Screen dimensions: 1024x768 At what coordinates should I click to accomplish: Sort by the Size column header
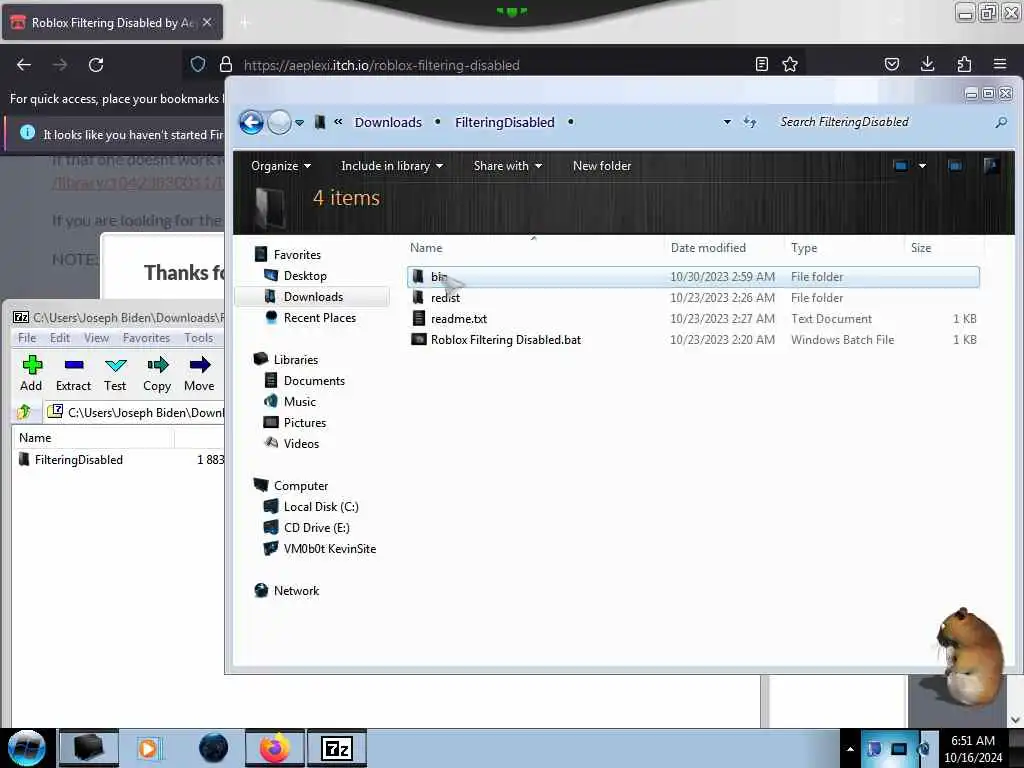[944, 248]
